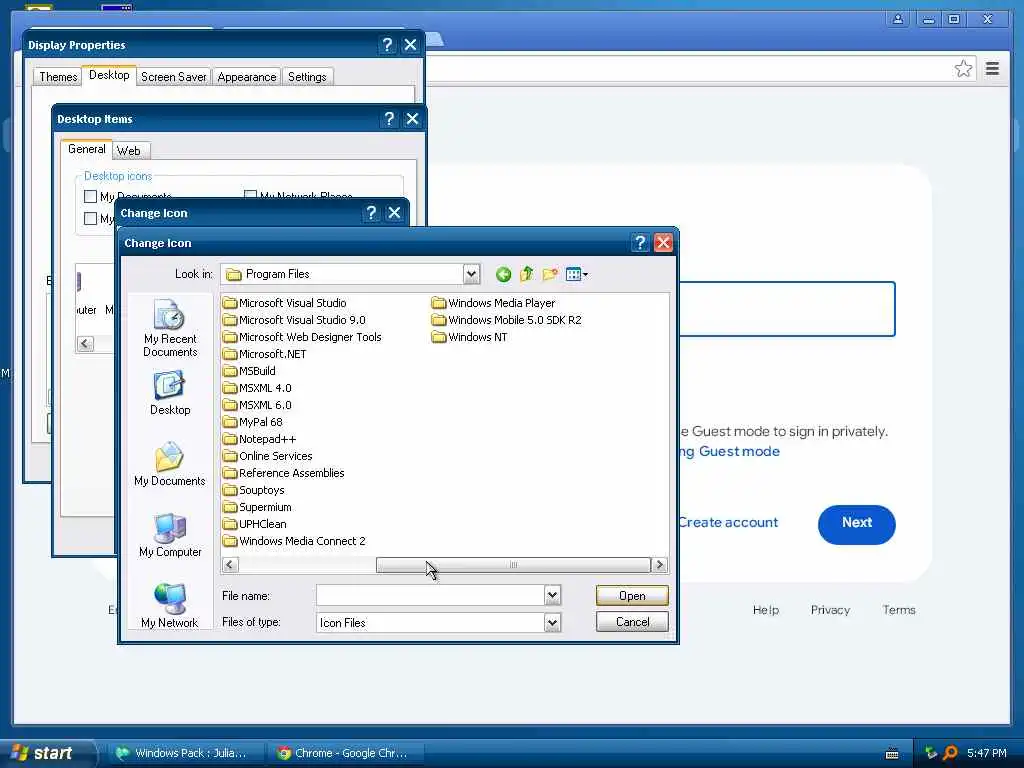Go back using the green Back arrow icon

click(503, 274)
